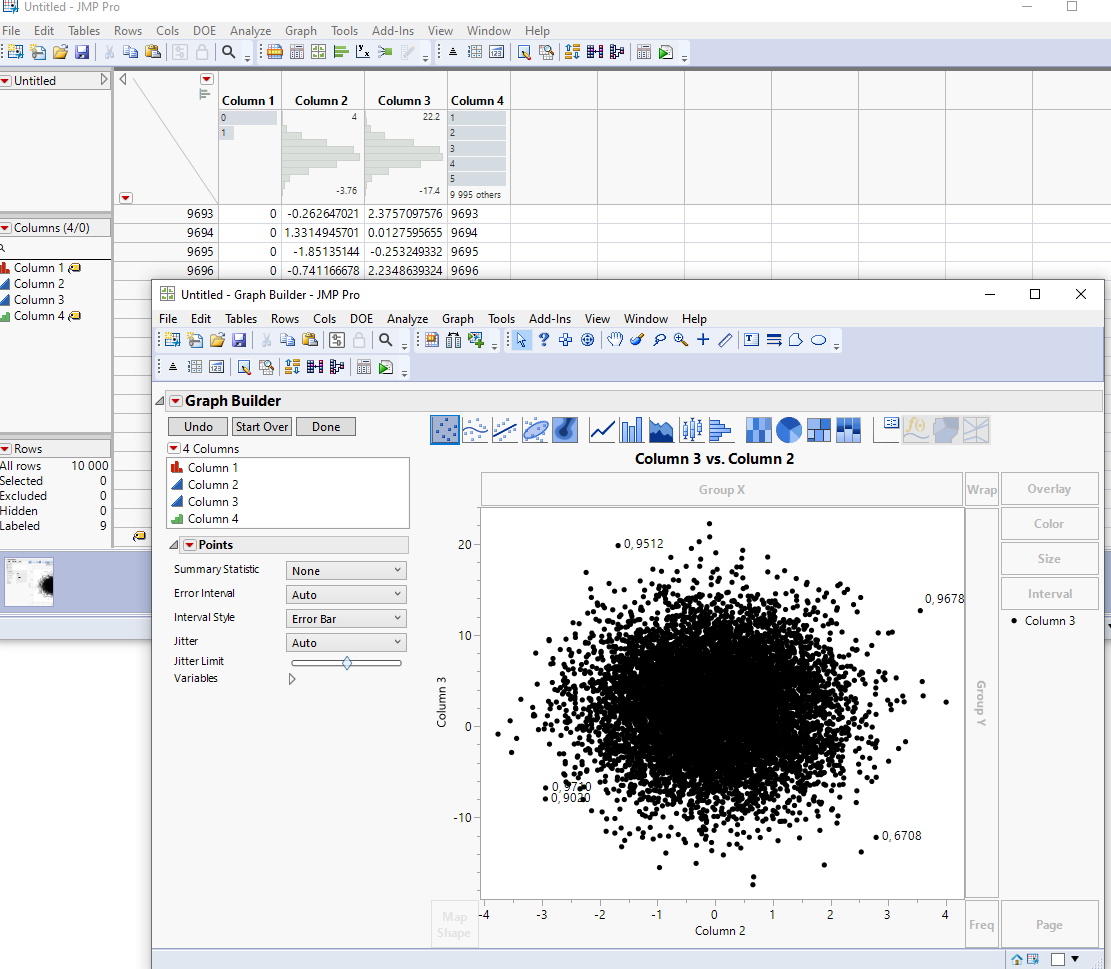Open the Graph menu in Graph Builder
This screenshot has width=1111, height=969.
tap(457, 318)
